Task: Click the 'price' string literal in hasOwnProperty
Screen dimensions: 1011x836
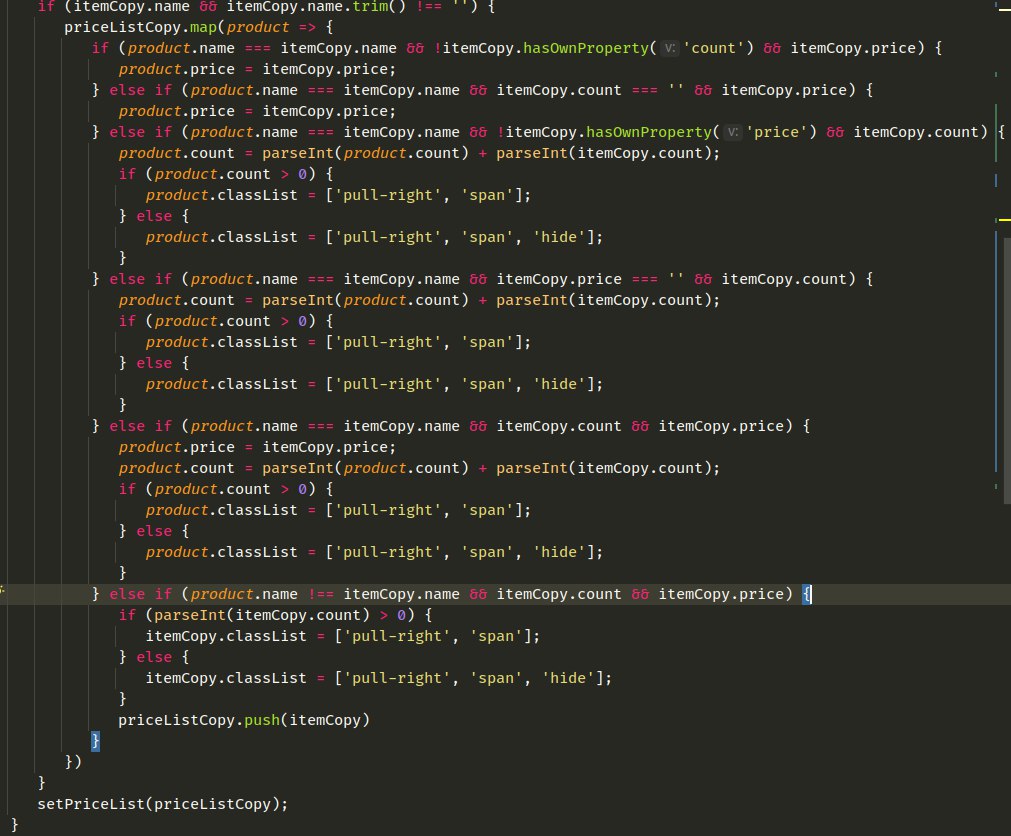Action: click(776, 132)
